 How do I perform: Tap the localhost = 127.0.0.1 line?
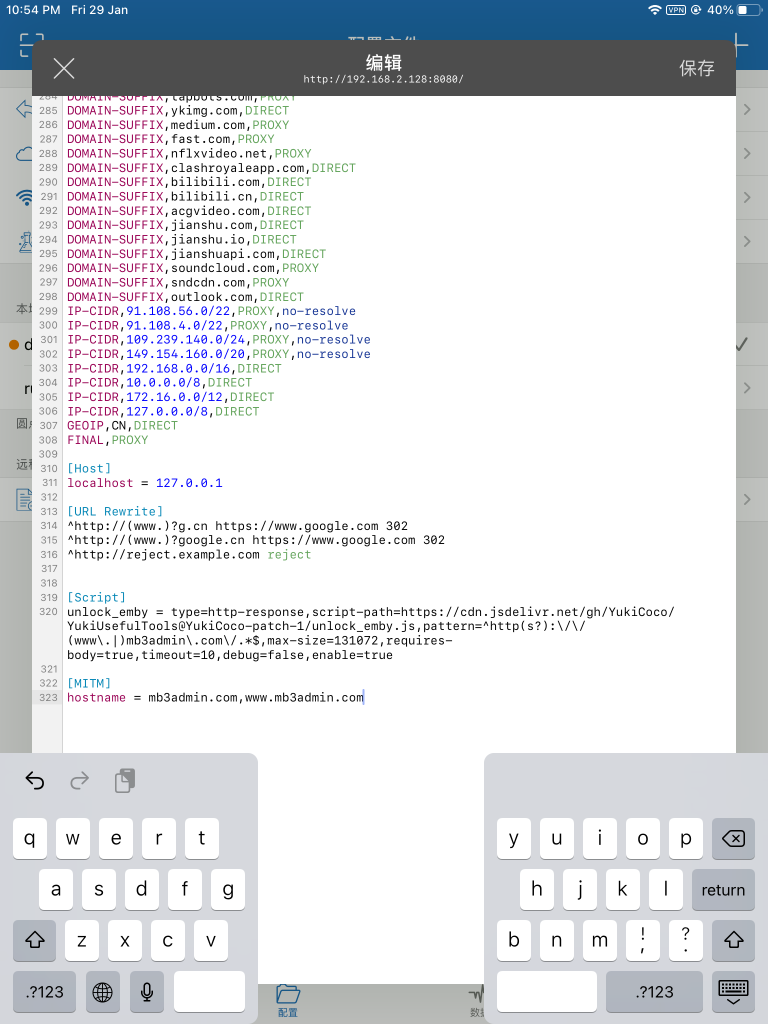[x=144, y=483]
